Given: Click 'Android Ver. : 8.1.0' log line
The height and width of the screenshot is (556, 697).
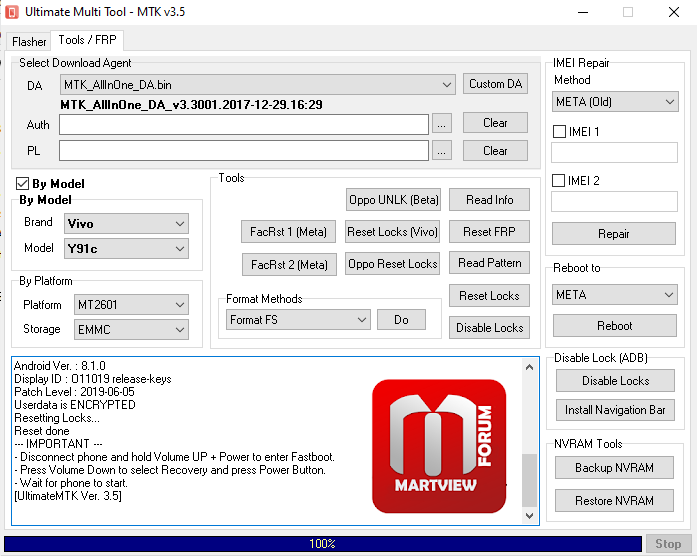Looking at the screenshot, I should 60,366.
